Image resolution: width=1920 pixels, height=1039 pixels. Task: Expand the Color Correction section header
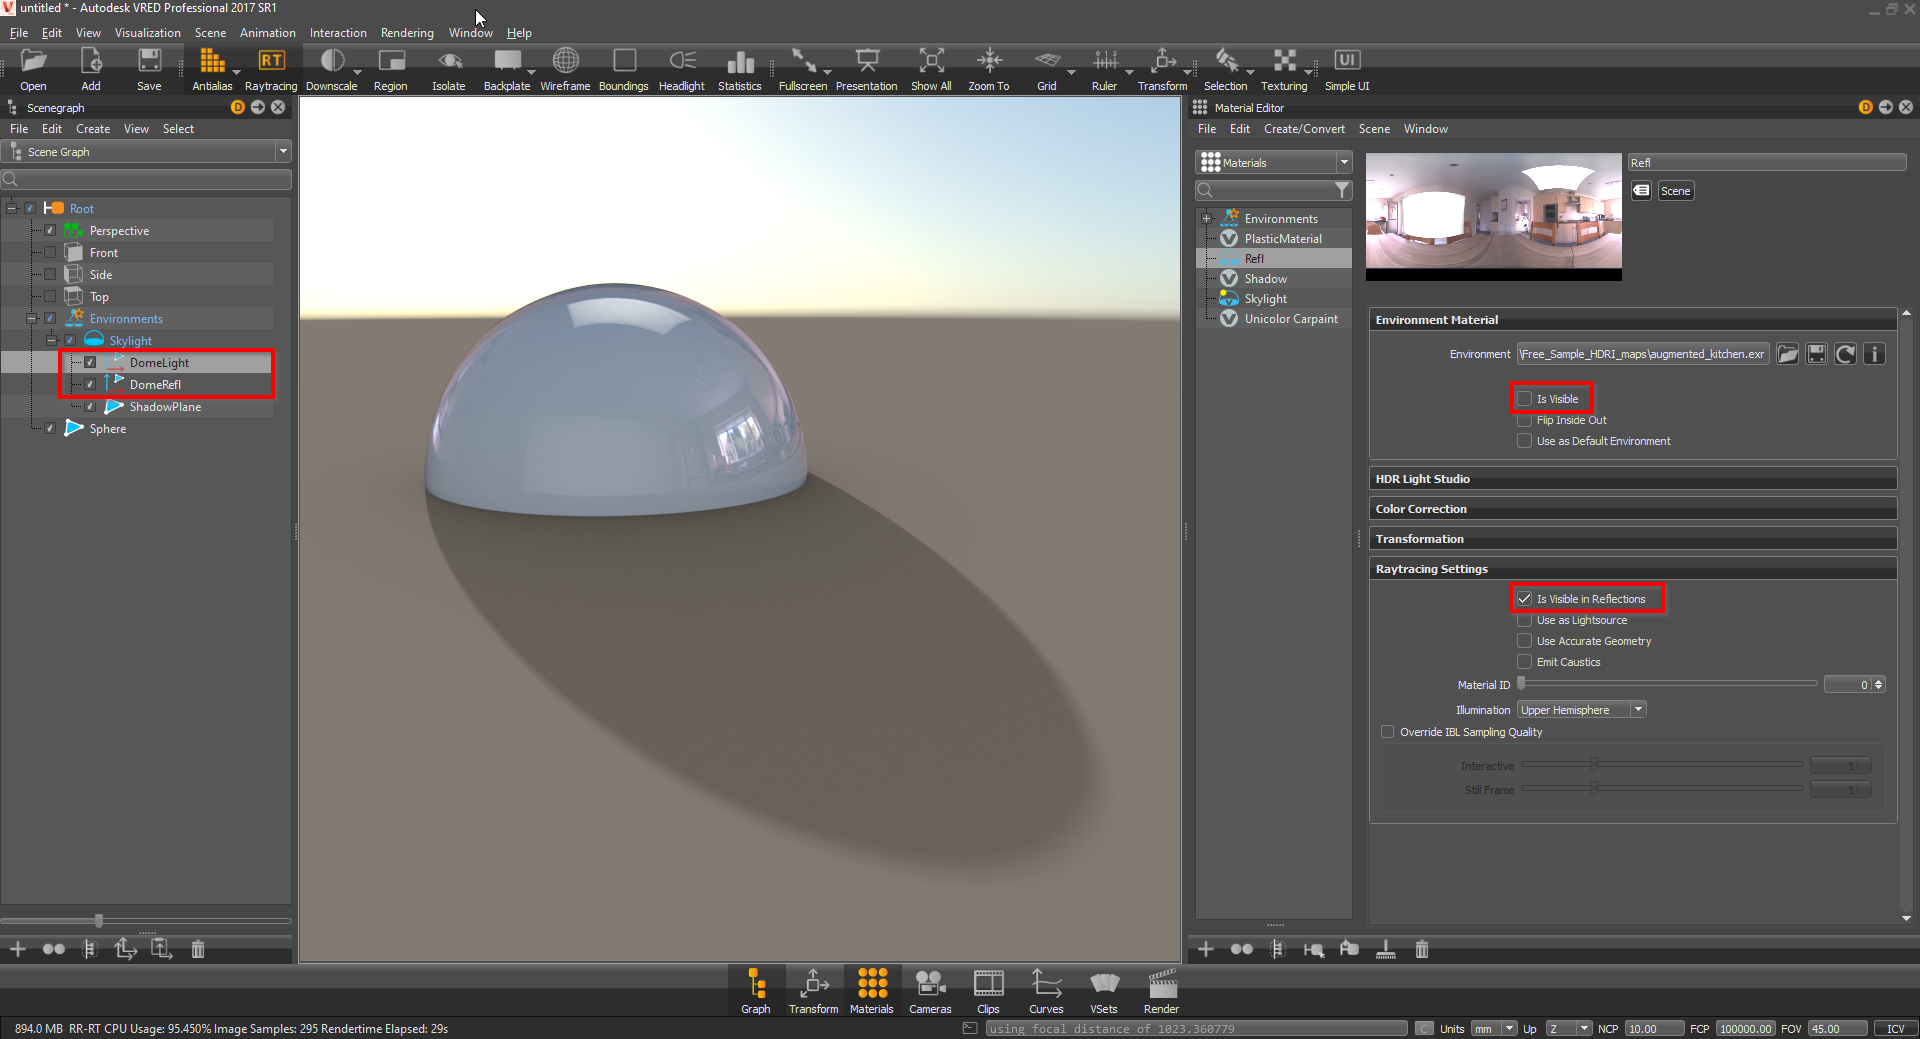coord(1632,508)
